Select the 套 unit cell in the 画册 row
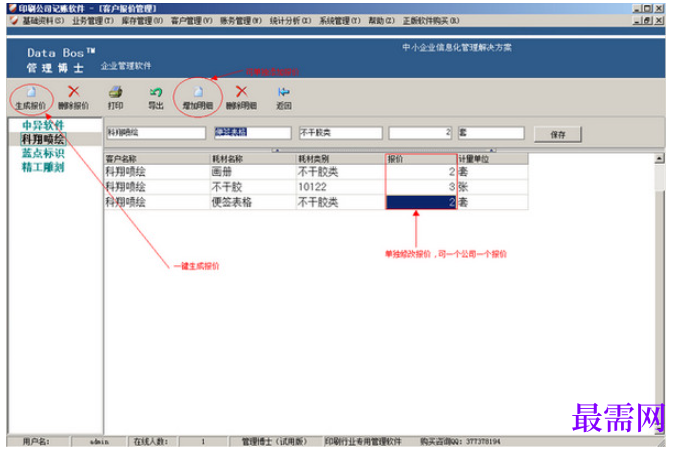 [492, 172]
